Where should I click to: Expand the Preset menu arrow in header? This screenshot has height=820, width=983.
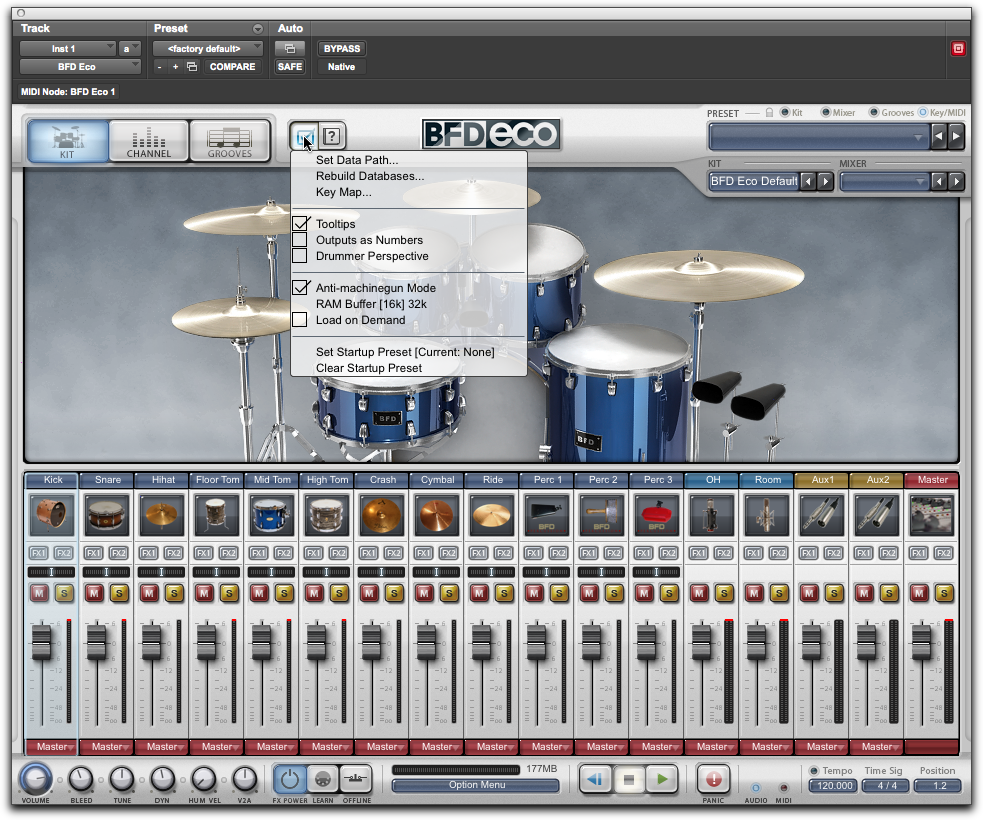(258, 29)
